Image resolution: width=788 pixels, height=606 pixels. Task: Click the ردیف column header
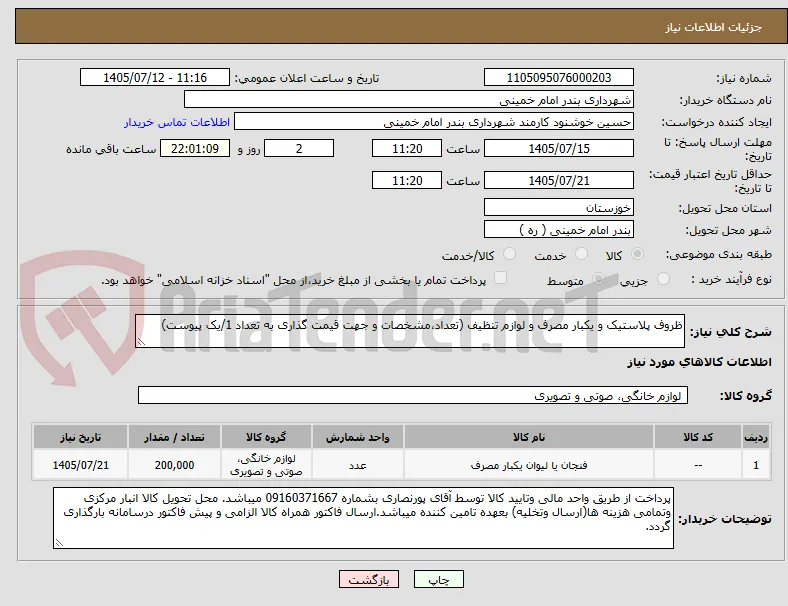pyautogui.click(x=756, y=437)
